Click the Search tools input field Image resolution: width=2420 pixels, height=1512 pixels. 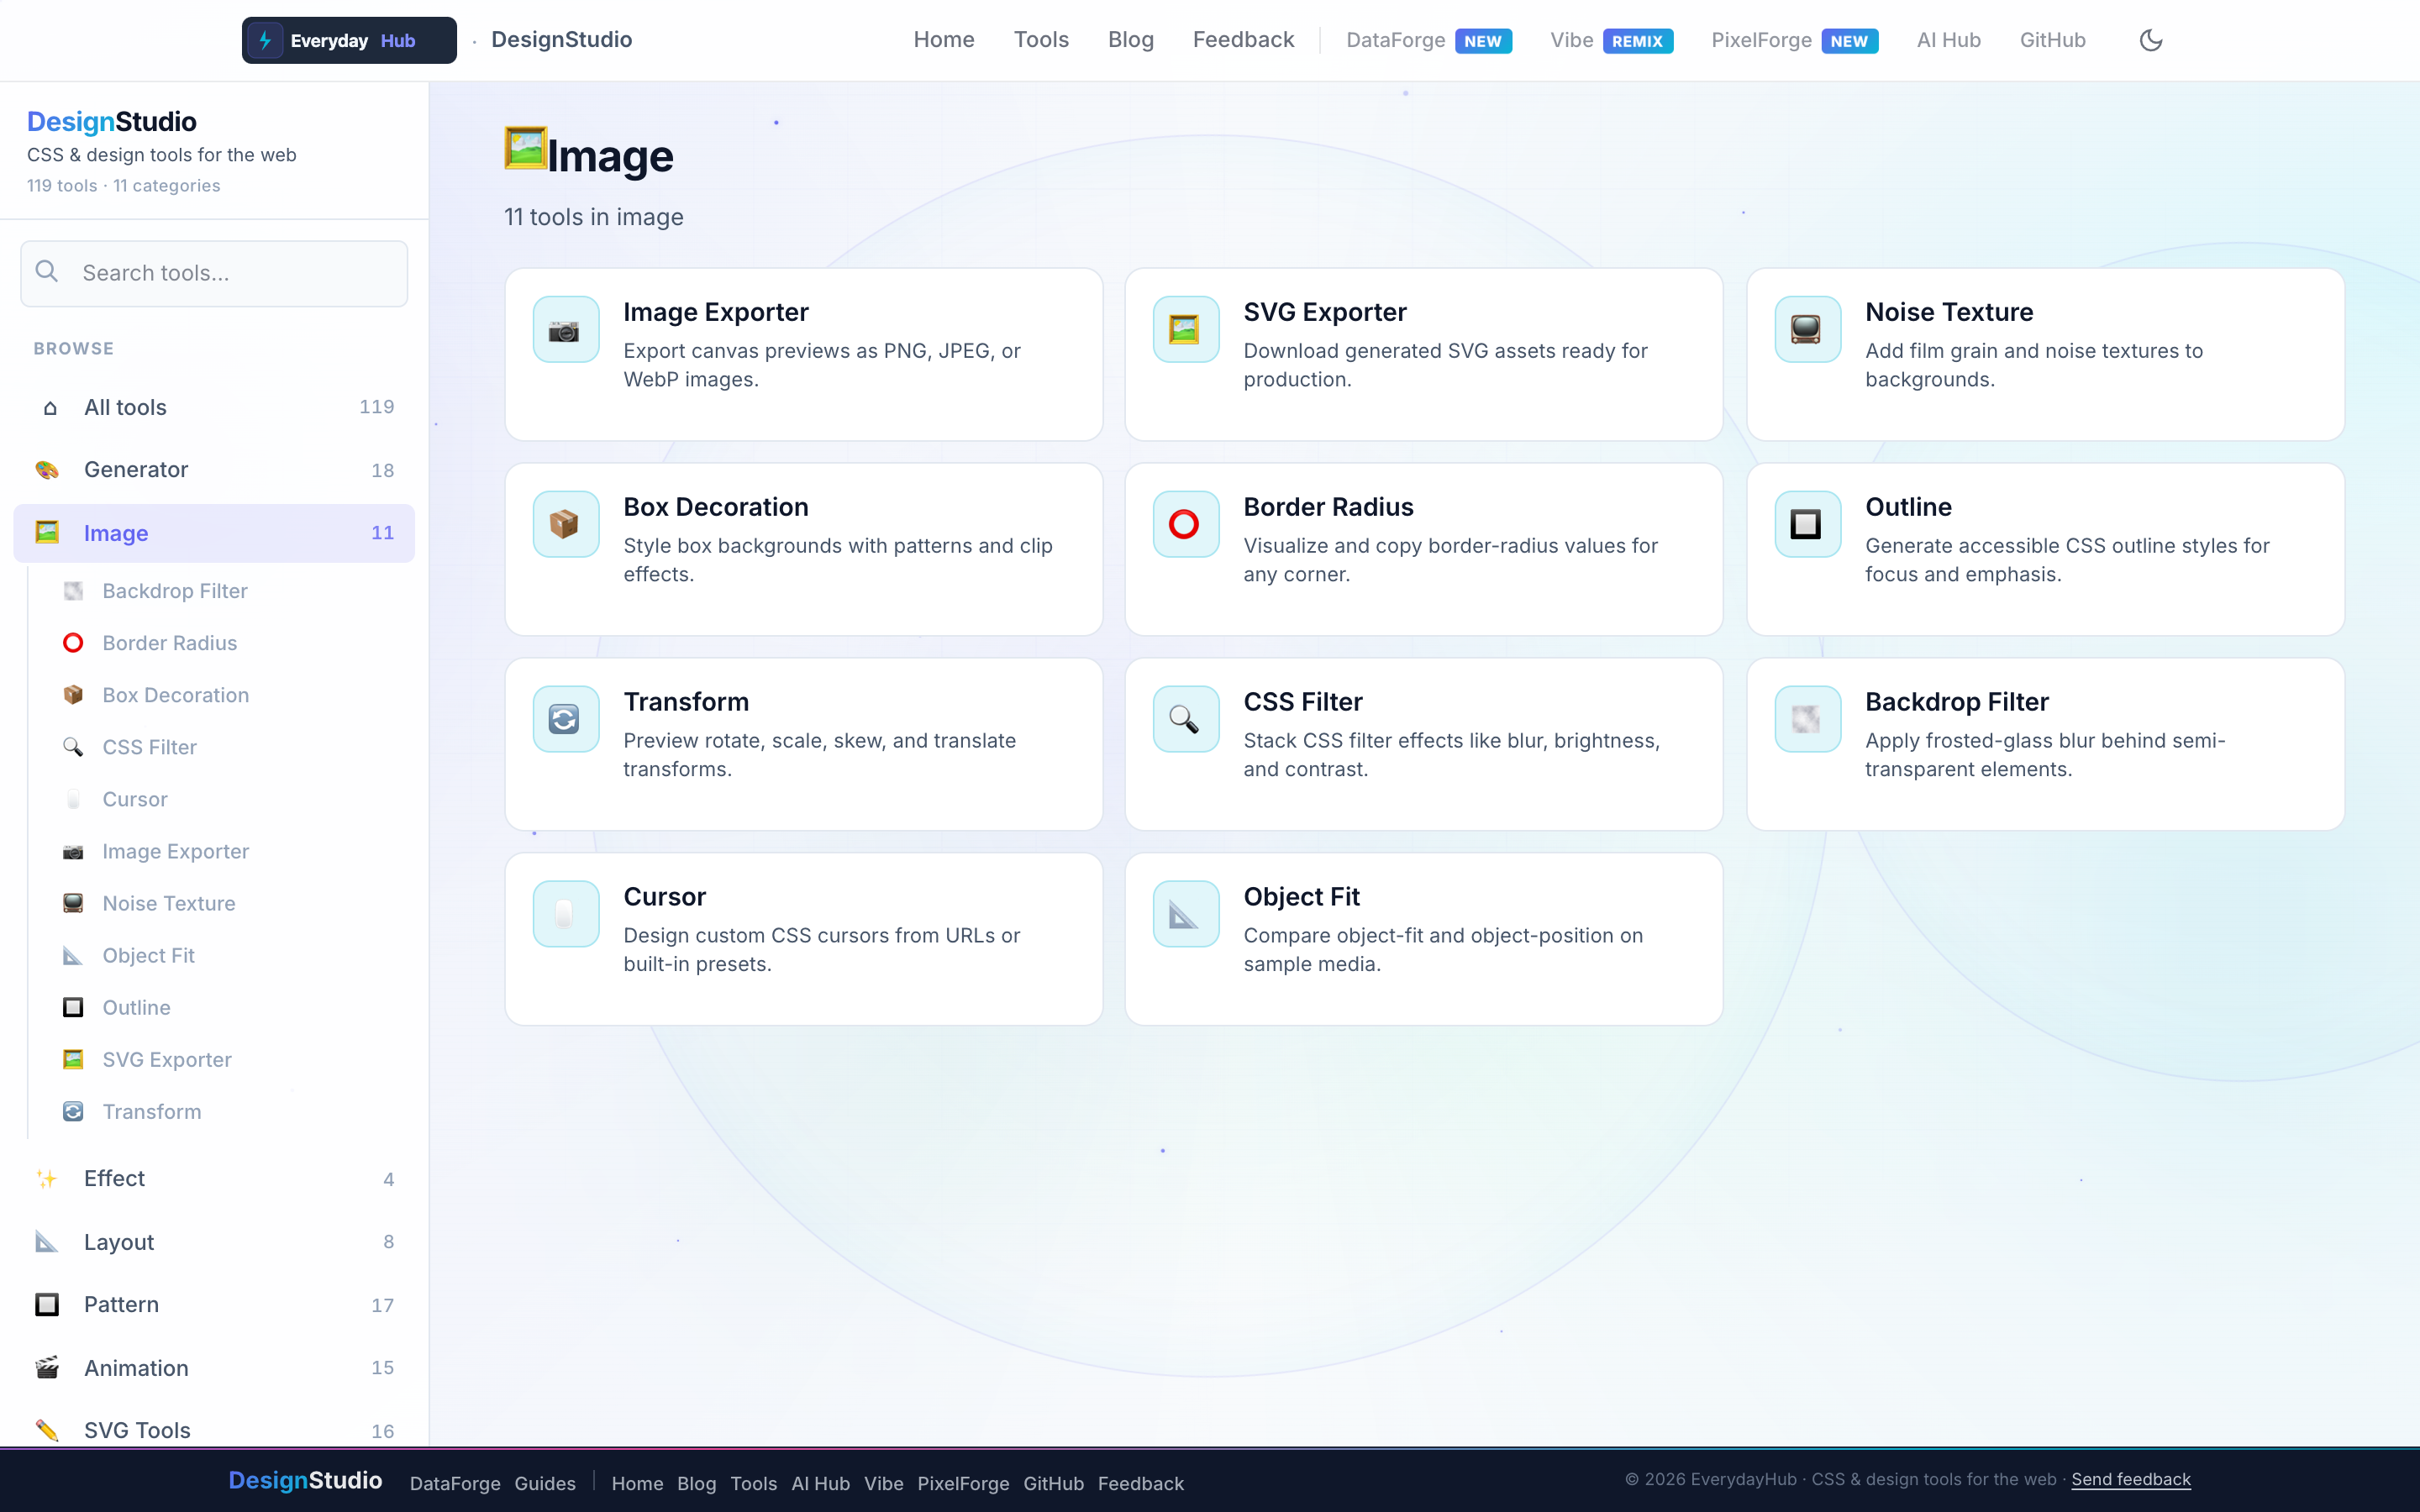[214, 273]
